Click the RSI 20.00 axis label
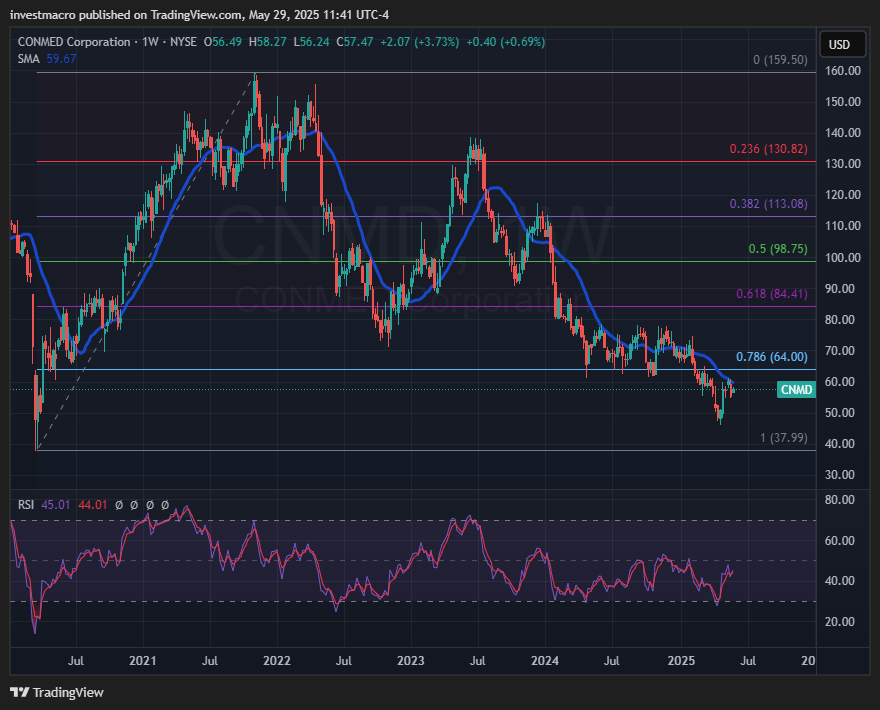This screenshot has height=710, width=880. click(x=840, y=622)
